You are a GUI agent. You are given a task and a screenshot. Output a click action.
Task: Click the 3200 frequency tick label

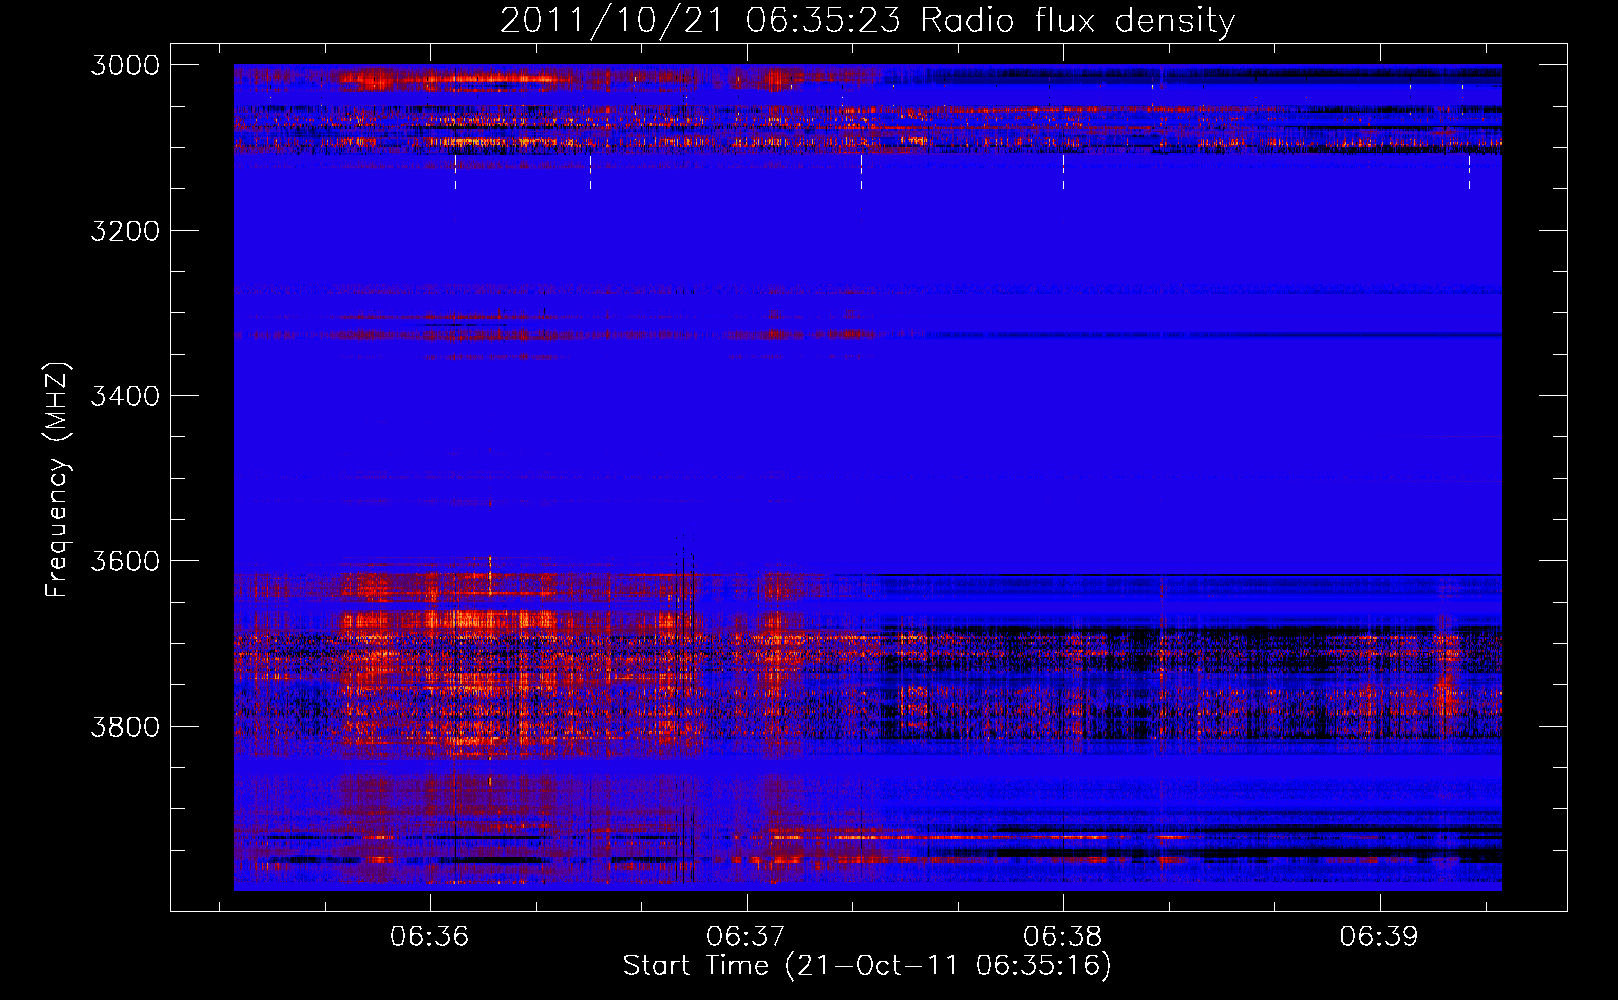125,231
